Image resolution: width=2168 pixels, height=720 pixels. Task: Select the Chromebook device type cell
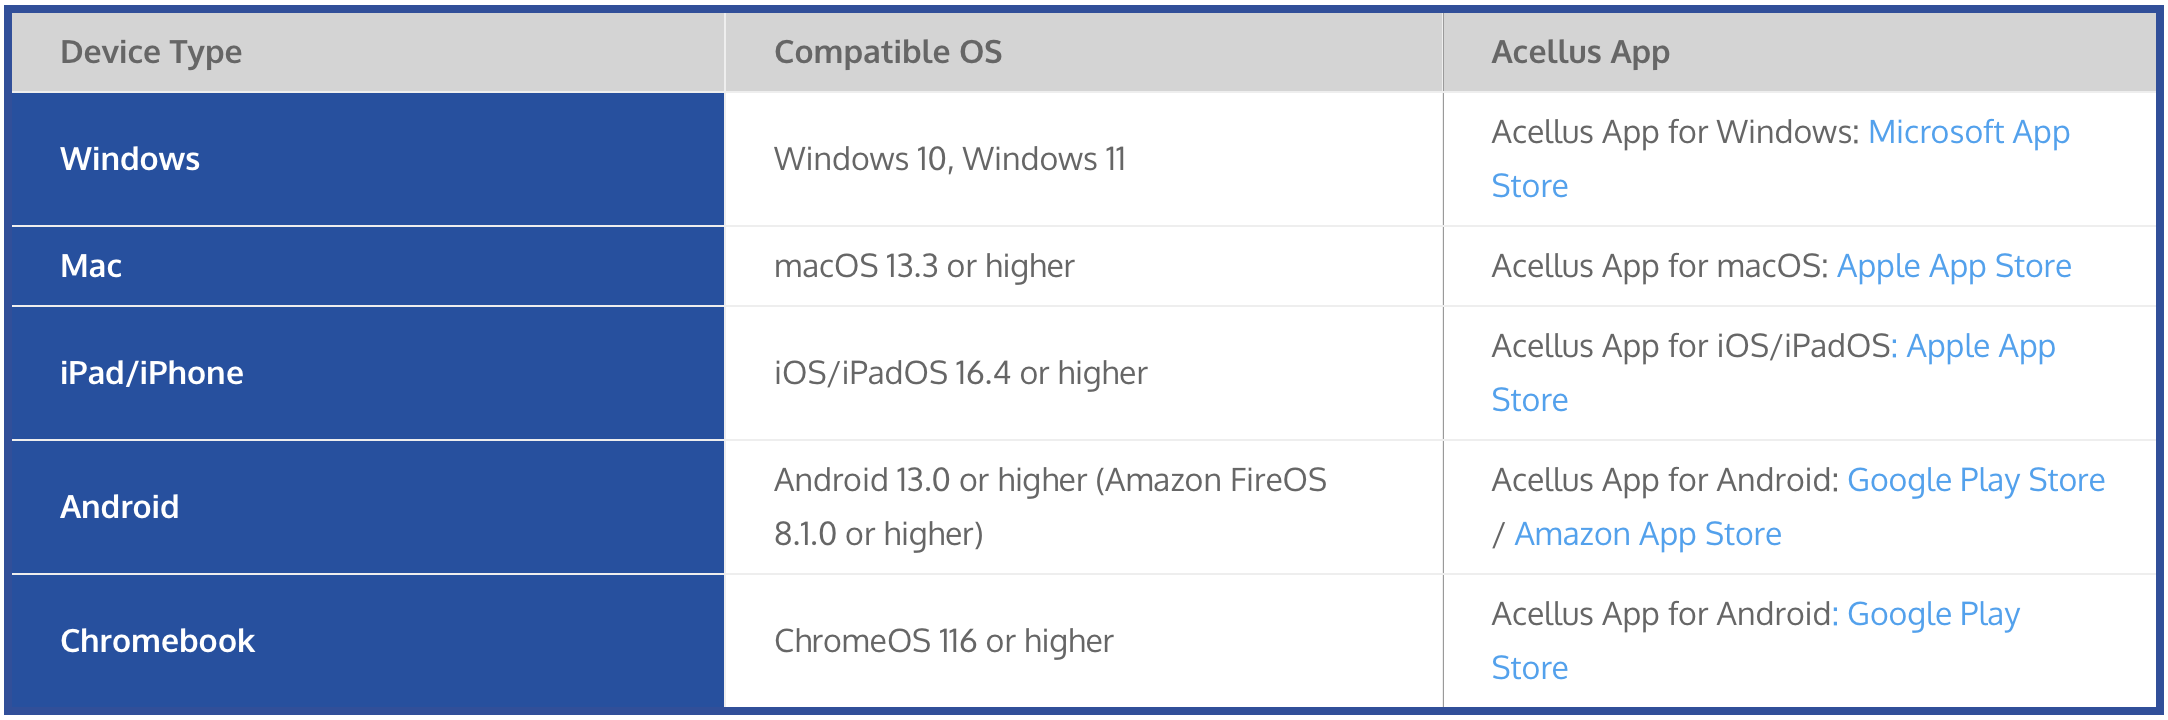157,642
